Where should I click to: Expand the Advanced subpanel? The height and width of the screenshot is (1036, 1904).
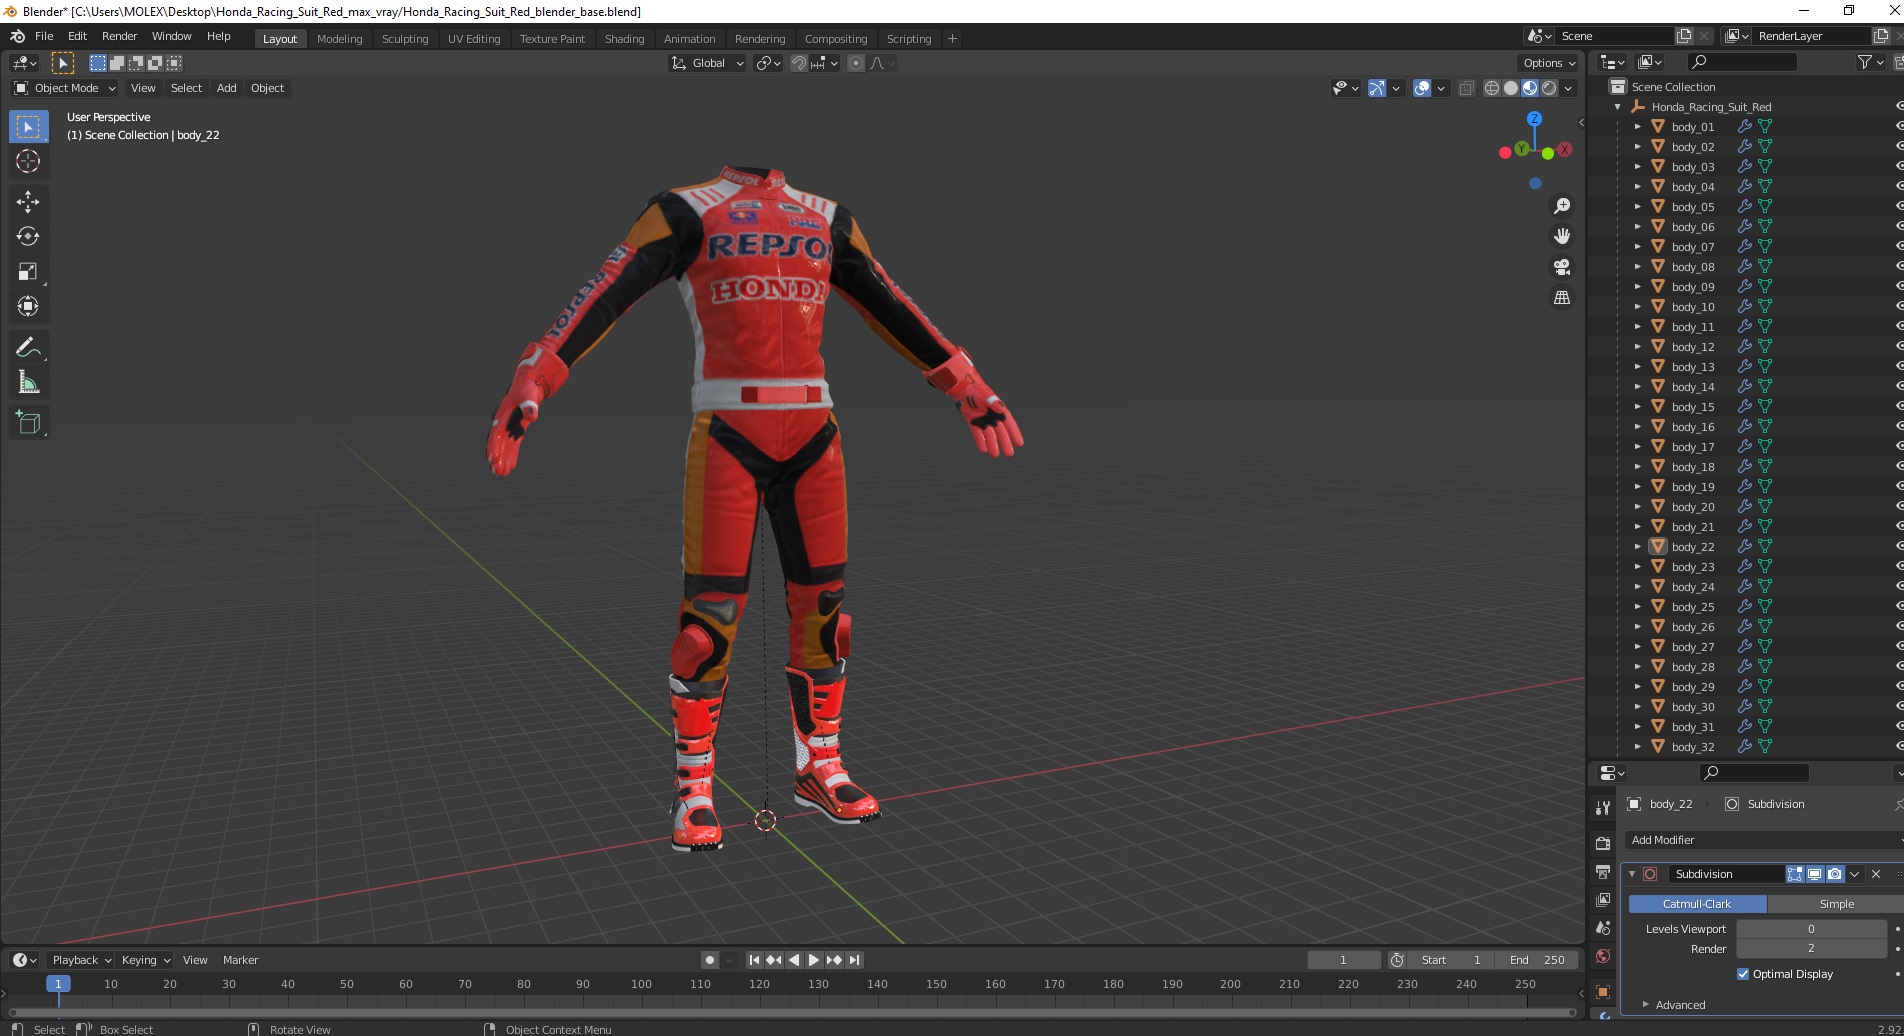[x=1680, y=1005]
